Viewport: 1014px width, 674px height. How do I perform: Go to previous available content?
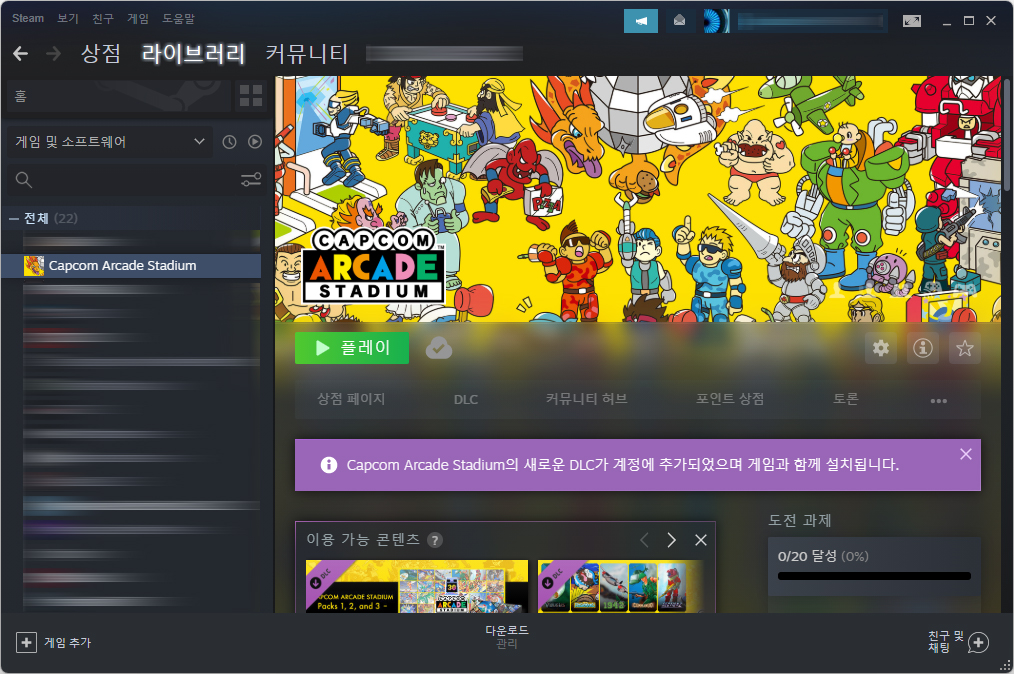644,540
